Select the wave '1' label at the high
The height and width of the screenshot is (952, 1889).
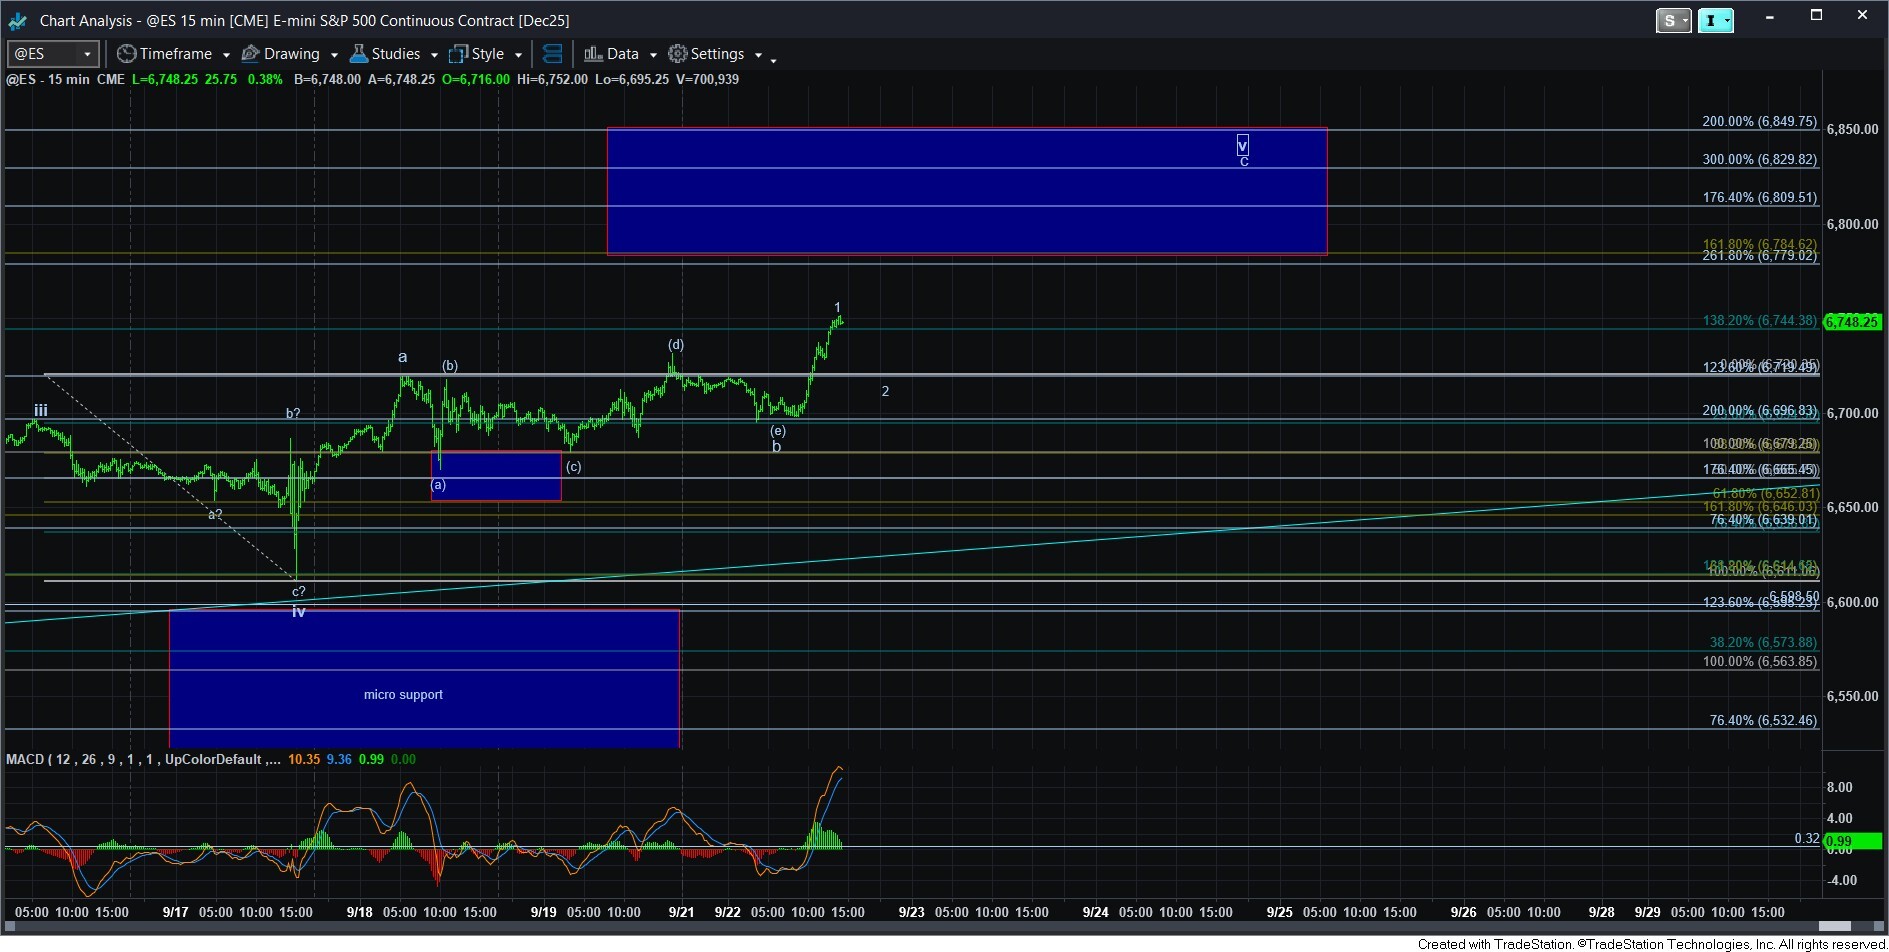837,308
